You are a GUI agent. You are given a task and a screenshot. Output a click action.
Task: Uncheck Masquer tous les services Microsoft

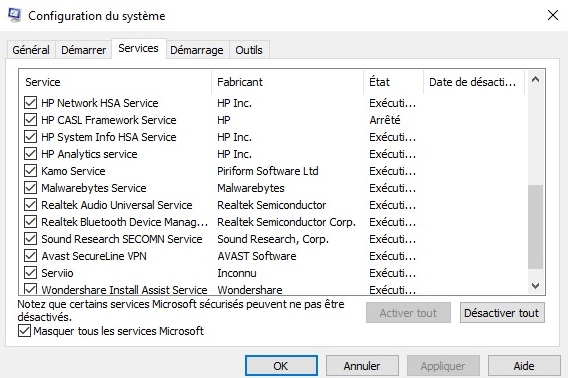pos(24,331)
